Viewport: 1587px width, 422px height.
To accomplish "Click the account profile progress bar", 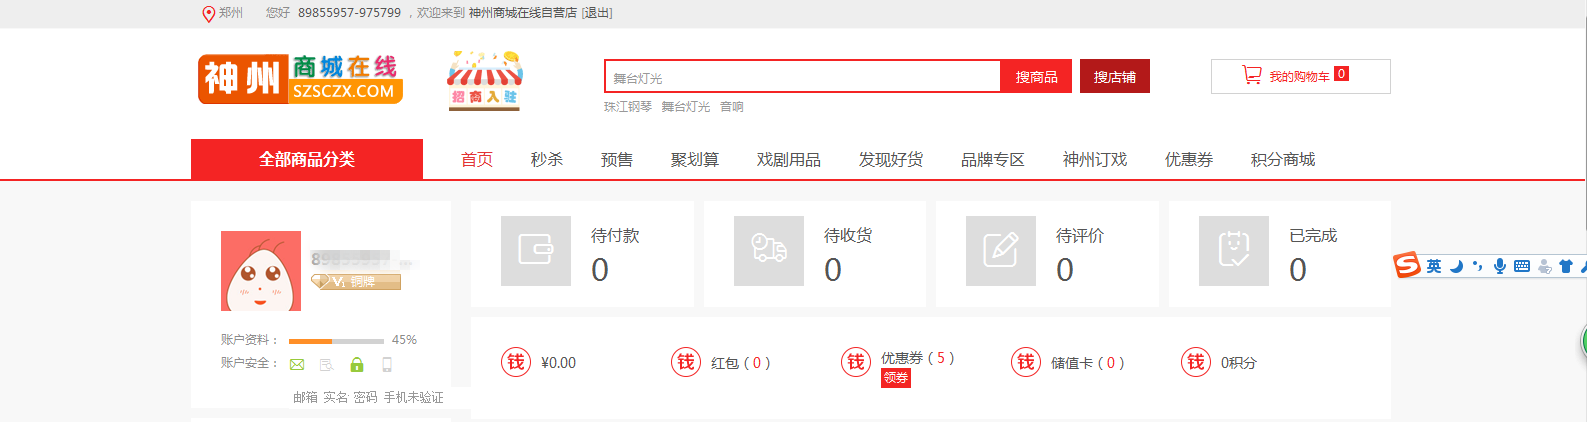I will point(336,341).
